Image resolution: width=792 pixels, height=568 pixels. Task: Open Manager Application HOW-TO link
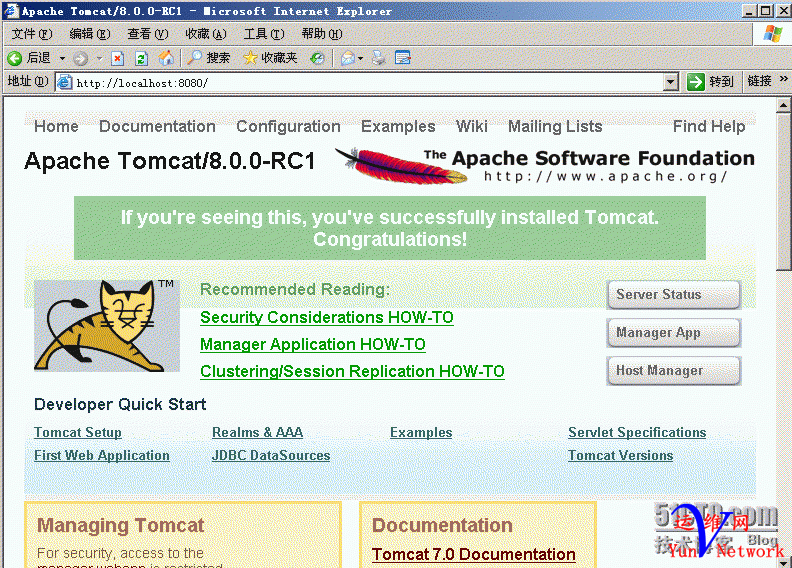click(x=313, y=344)
